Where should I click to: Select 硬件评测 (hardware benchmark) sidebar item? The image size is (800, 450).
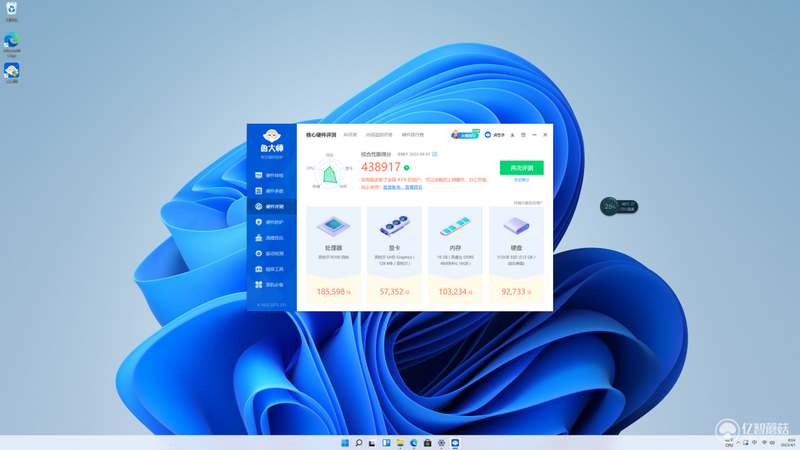tap(271, 207)
